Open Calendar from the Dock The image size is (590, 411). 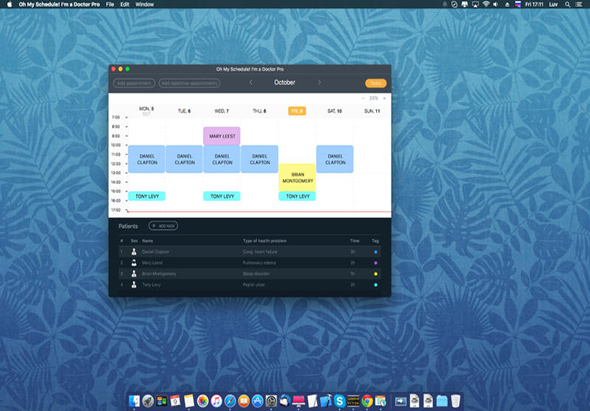tap(175, 401)
